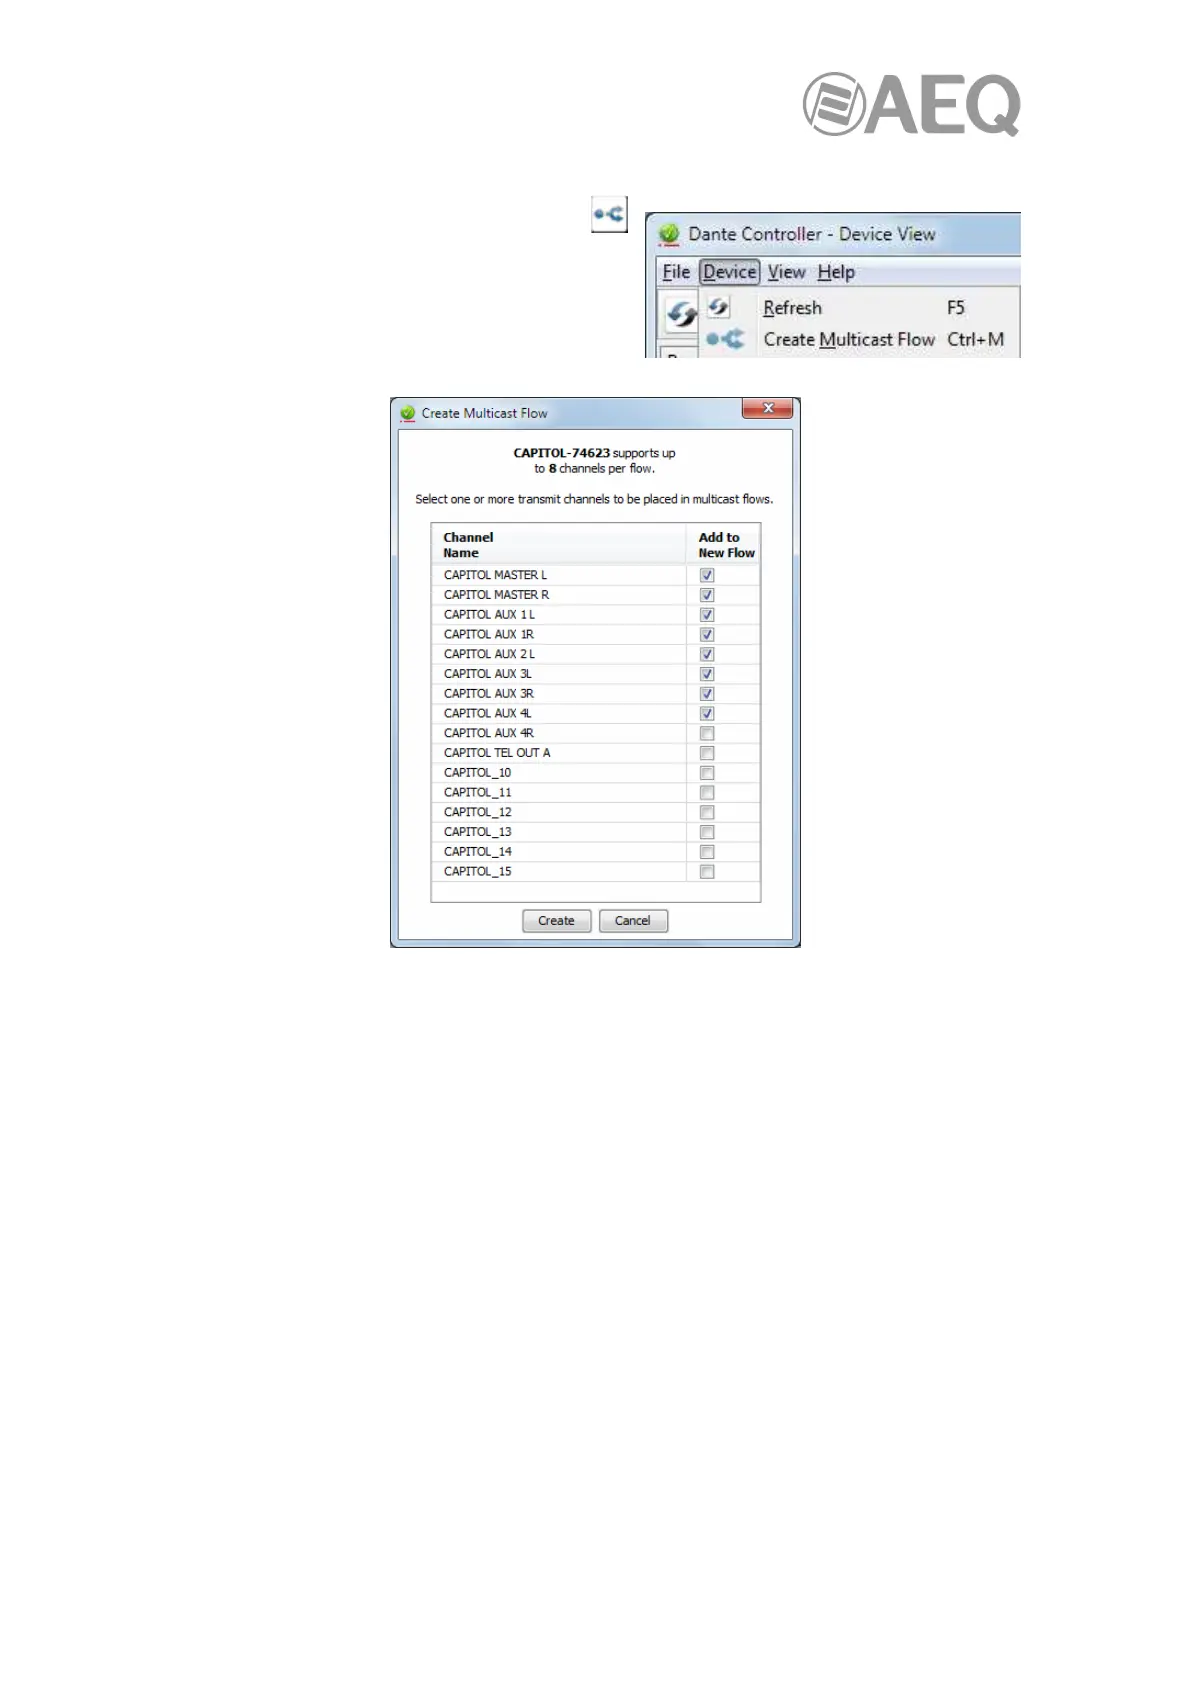Click the F5 shortcut label
Image resolution: width=1190 pixels, height=1684 pixels.
956,308
